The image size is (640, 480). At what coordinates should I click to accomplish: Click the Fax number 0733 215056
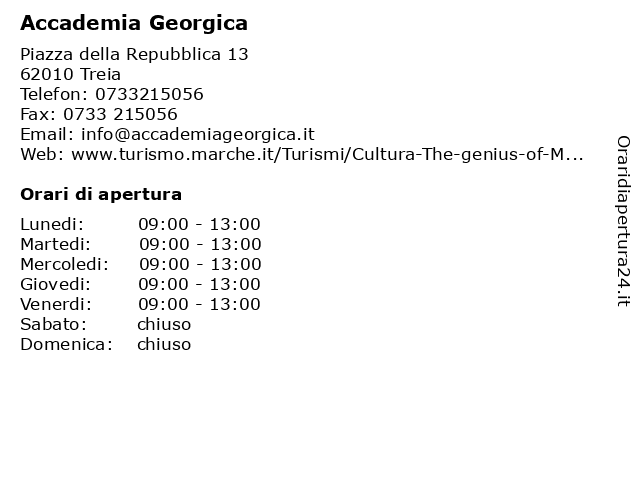[x=120, y=114]
